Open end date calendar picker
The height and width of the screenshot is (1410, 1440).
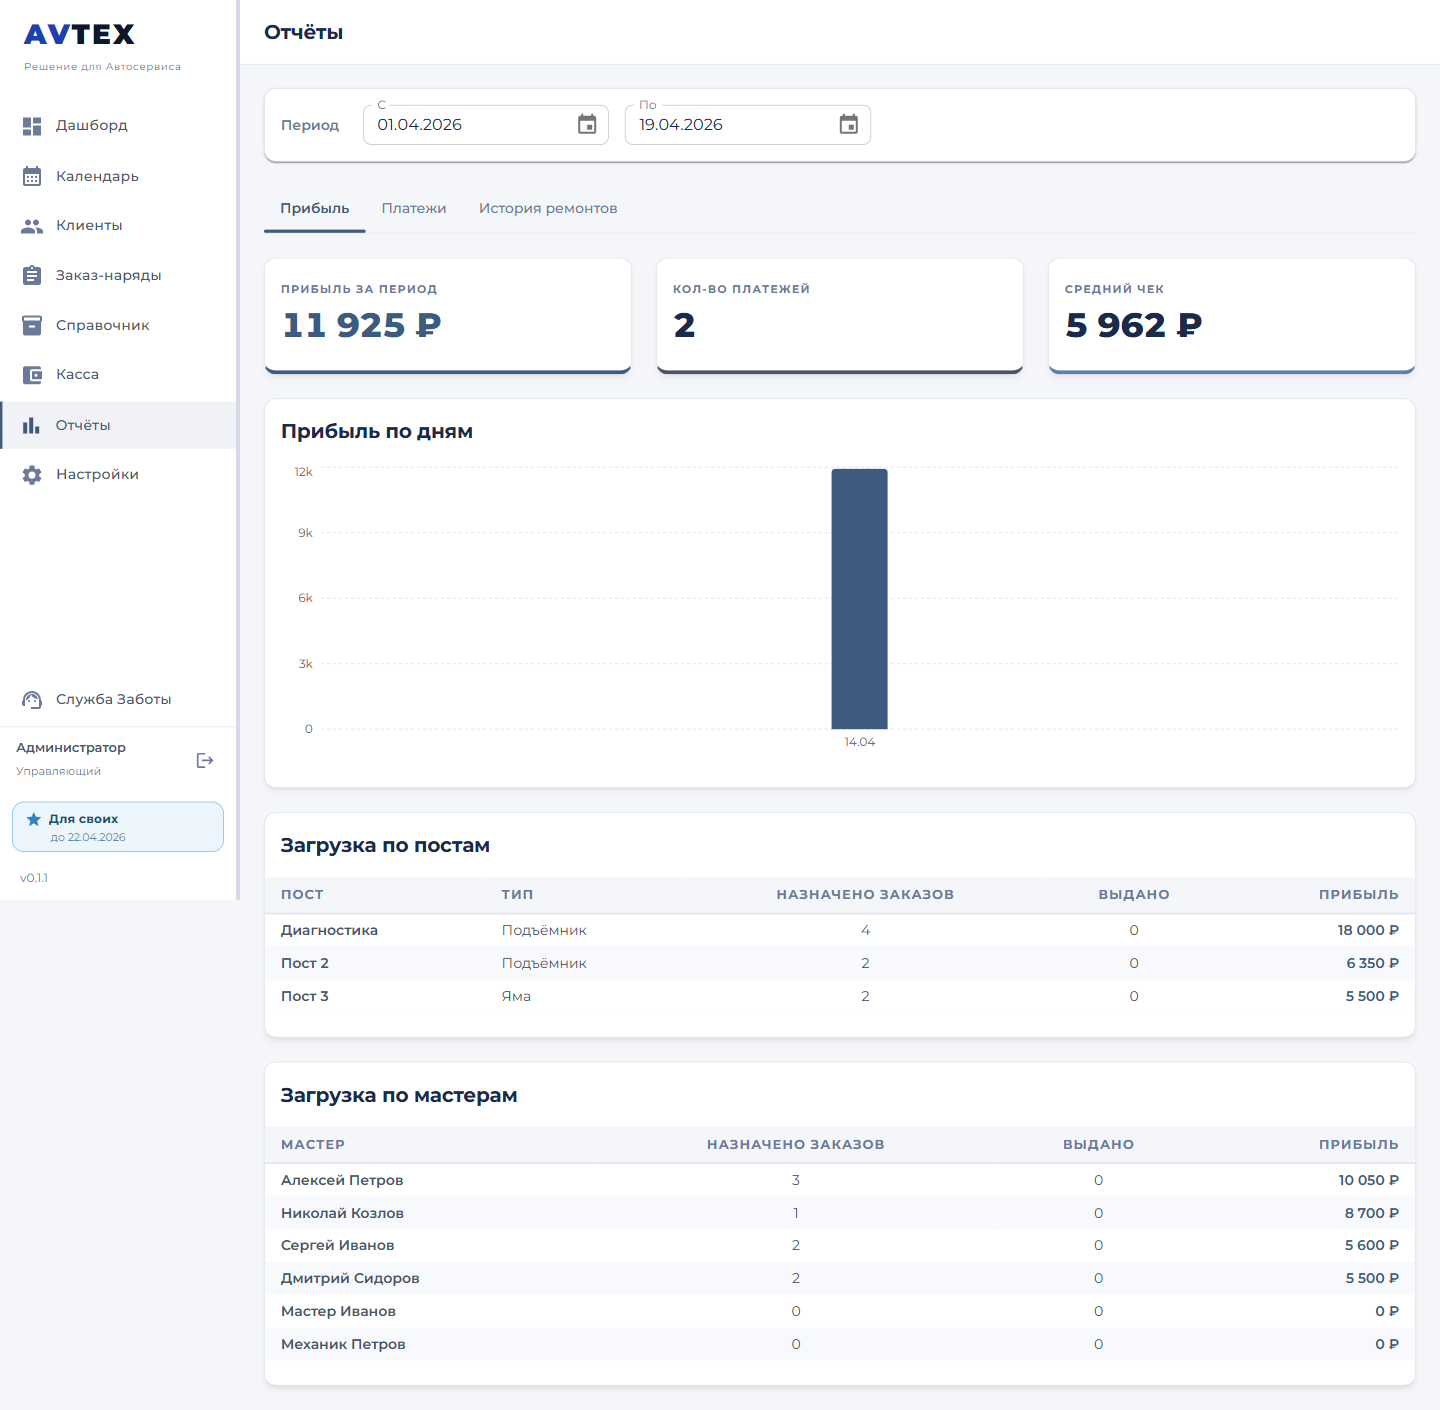(848, 125)
